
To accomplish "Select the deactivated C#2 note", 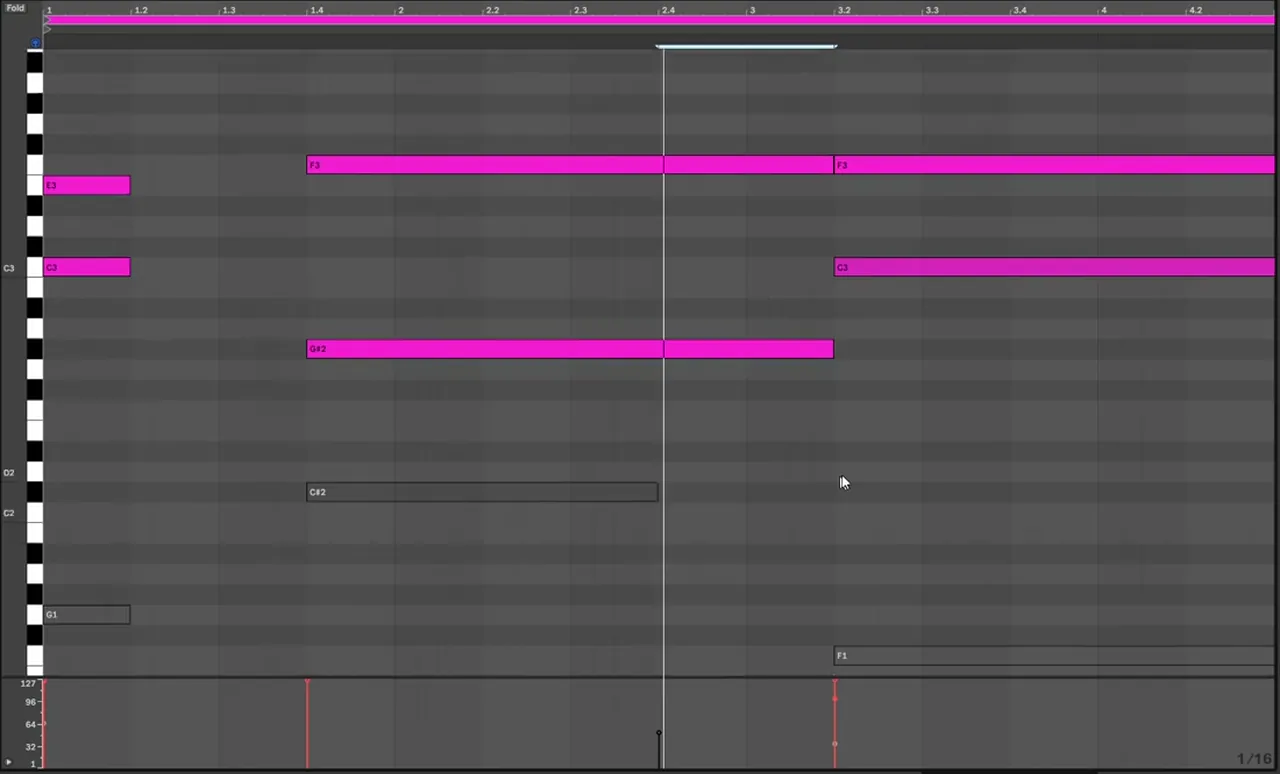I will [482, 492].
